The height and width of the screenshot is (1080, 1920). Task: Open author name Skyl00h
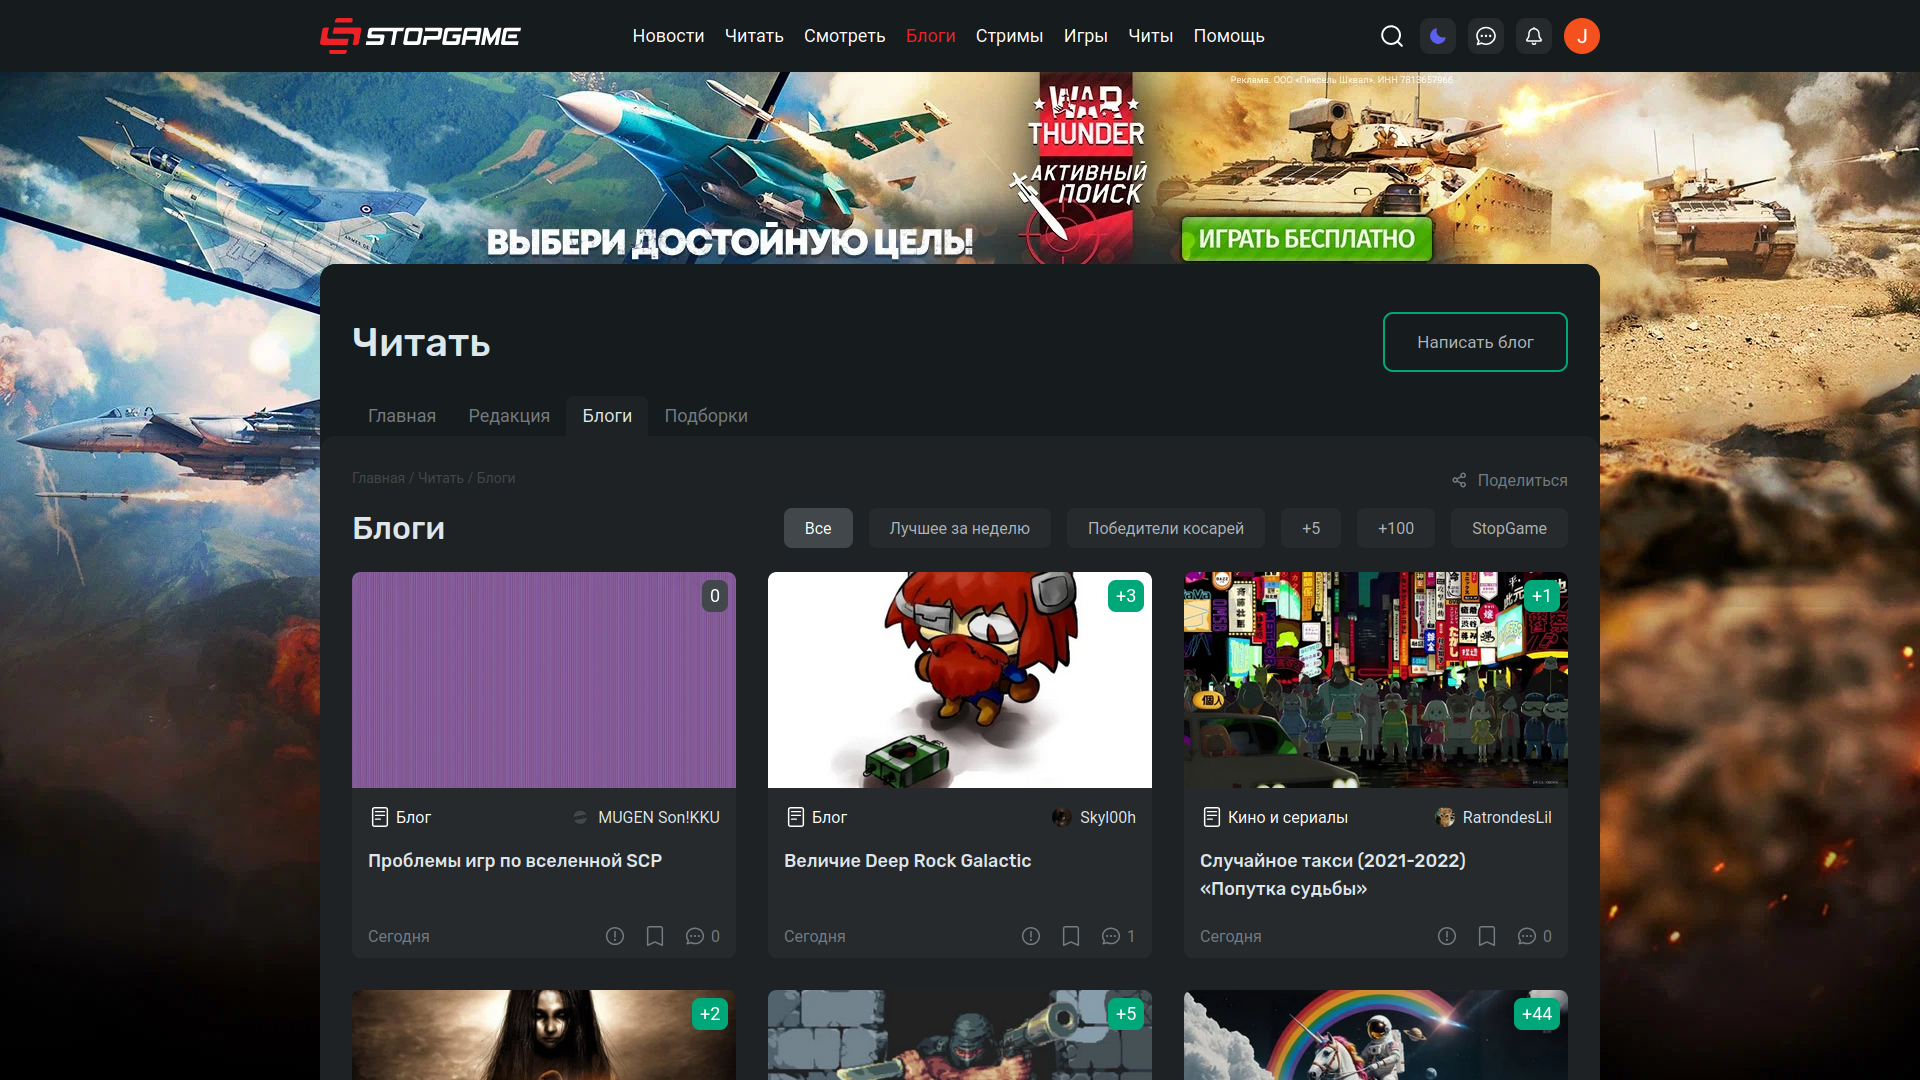click(1108, 817)
